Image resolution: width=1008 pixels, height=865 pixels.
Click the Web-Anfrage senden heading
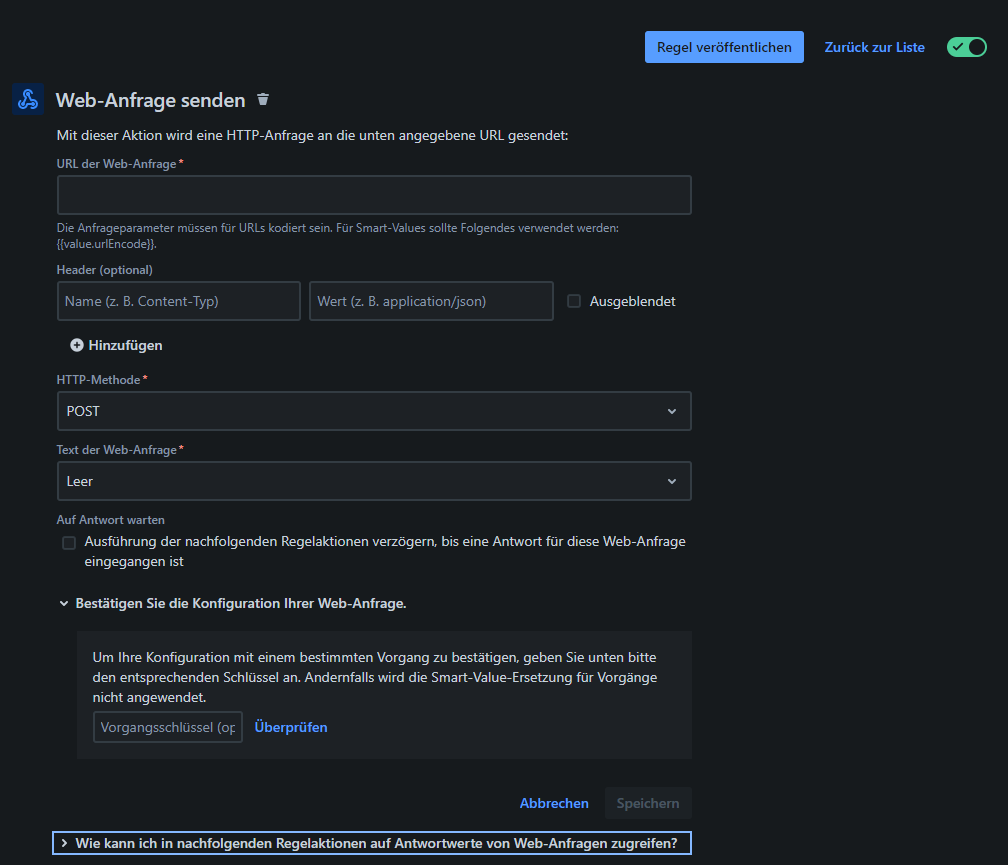(150, 100)
